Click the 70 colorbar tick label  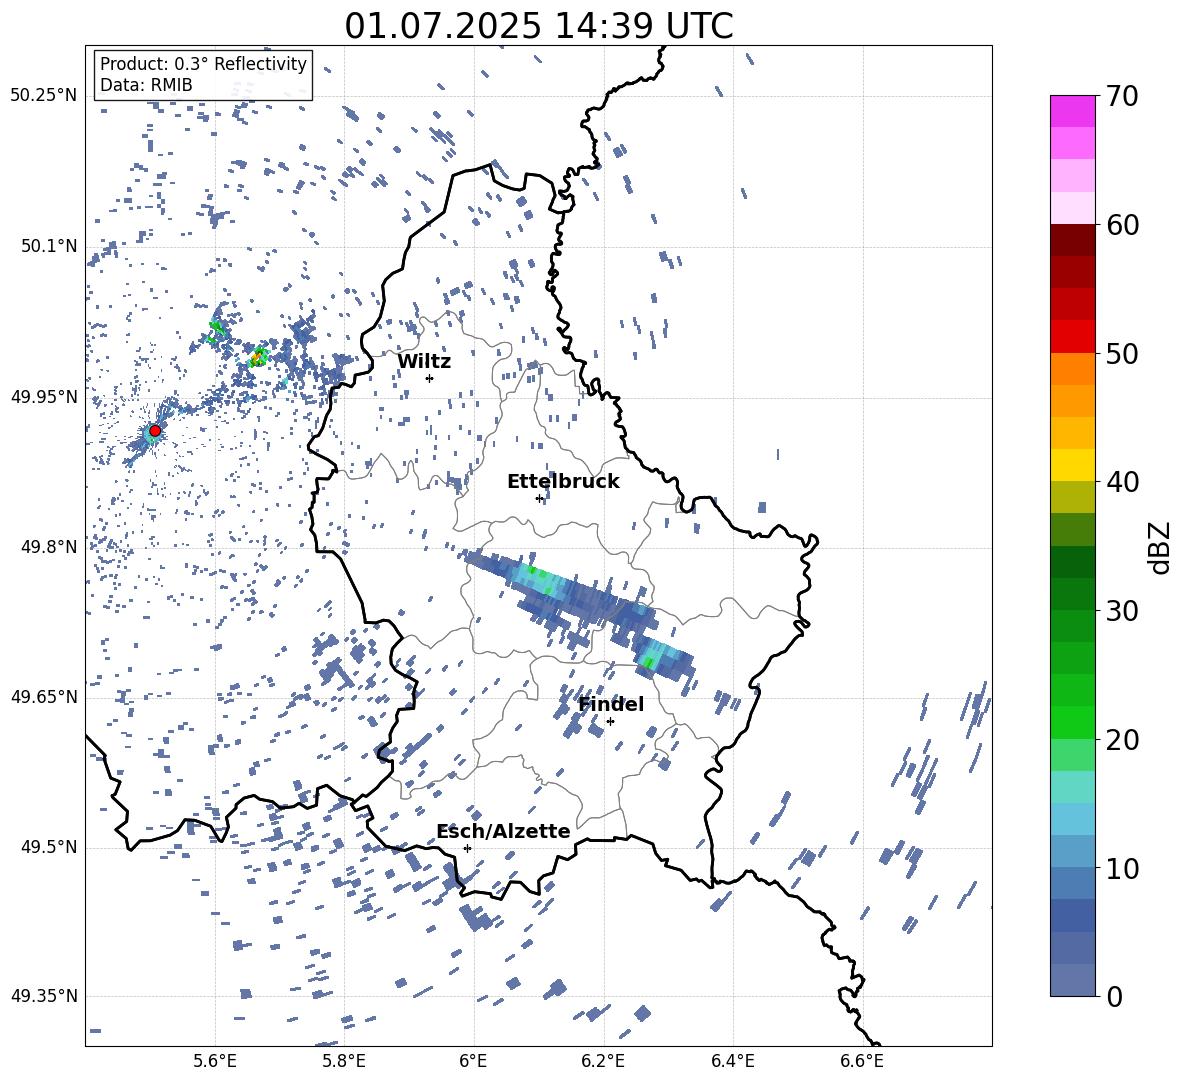click(1122, 96)
